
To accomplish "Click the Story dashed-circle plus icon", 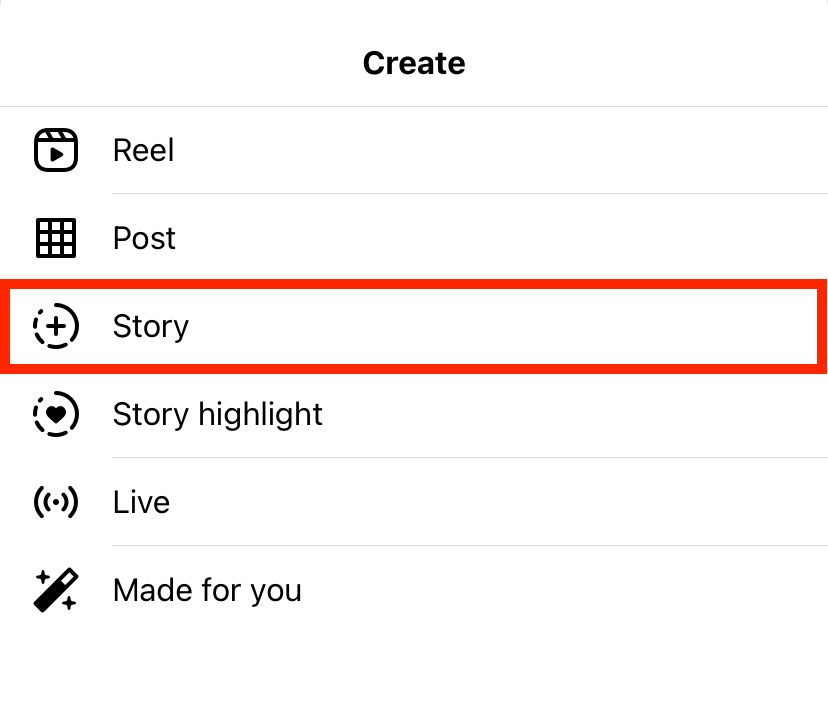I will point(56,326).
